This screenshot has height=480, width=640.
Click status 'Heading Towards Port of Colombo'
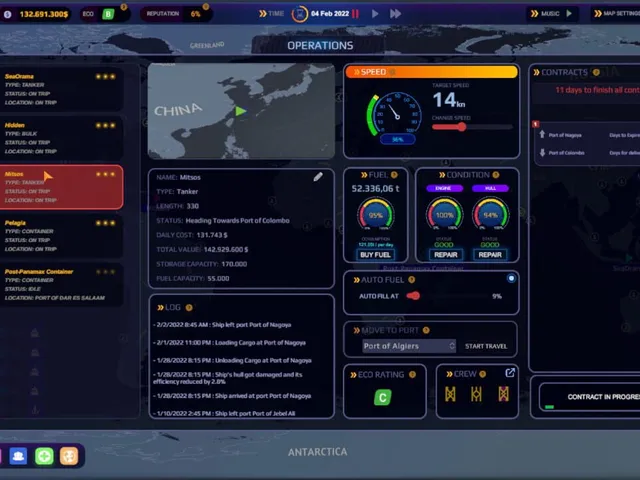point(238,221)
